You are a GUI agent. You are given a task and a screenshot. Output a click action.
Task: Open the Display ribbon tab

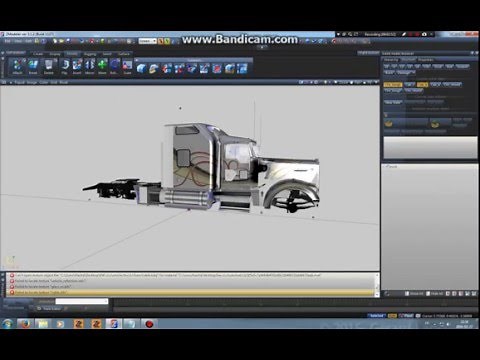(55, 54)
